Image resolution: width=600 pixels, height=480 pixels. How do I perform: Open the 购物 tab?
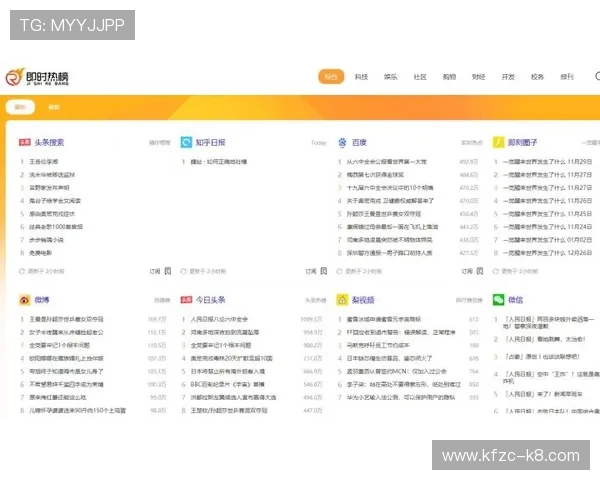click(449, 77)
